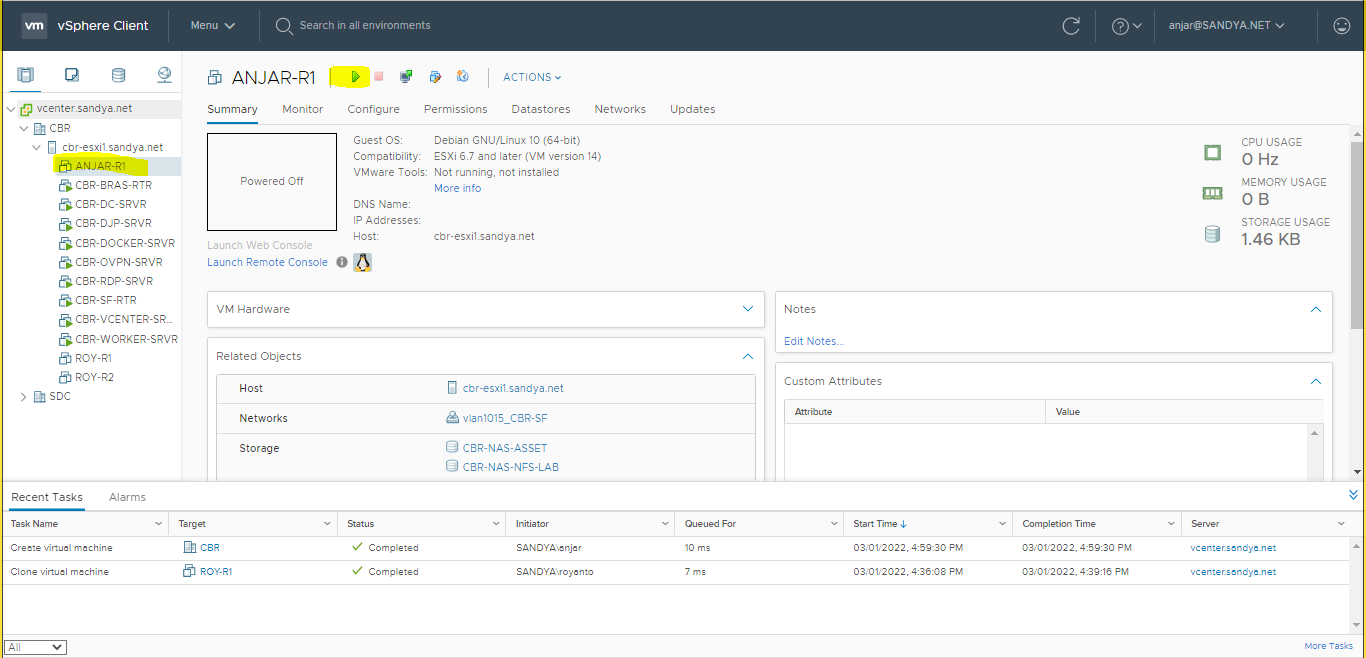Click the Take Snapshot clock icon
This screenshot has height=658, width=1366.
point(463,77)
